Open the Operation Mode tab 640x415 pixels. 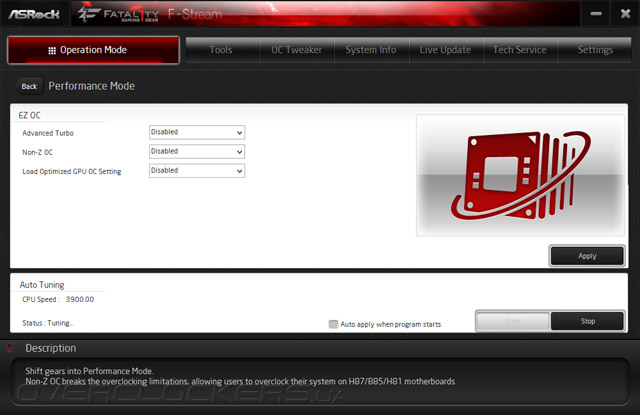[x=93, y=50]
